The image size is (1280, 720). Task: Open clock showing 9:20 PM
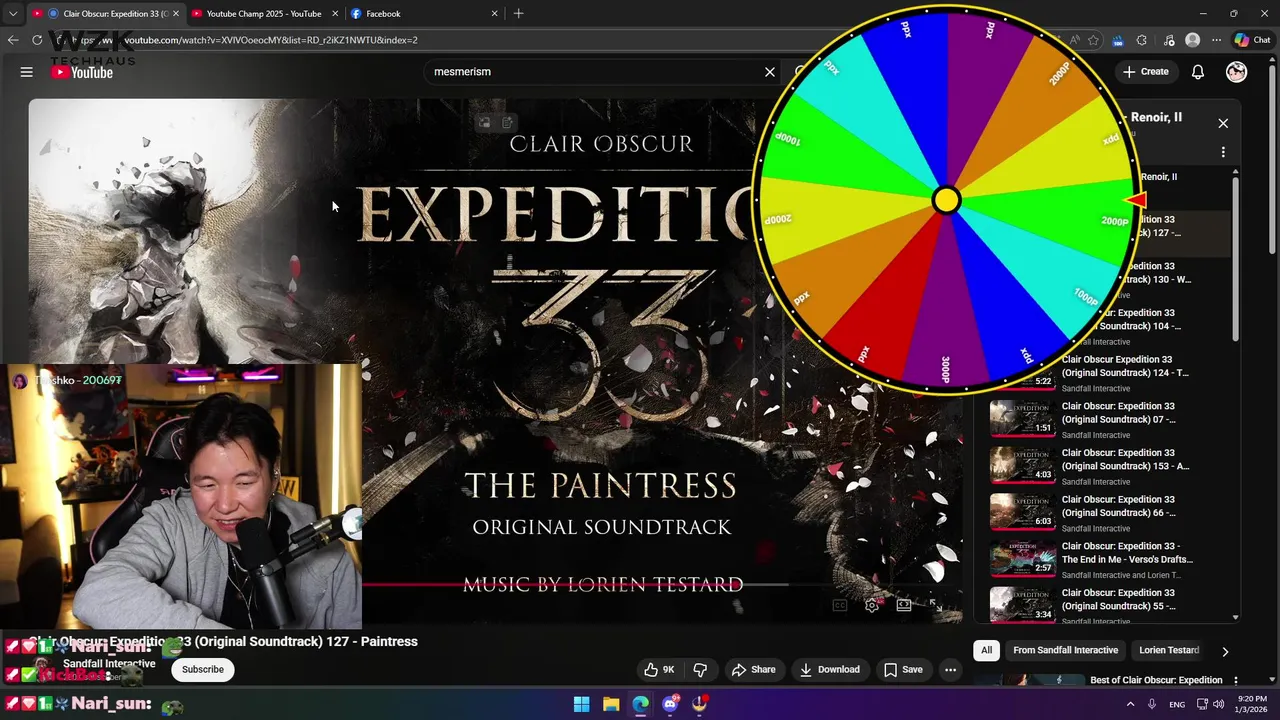pos(1252,704)
